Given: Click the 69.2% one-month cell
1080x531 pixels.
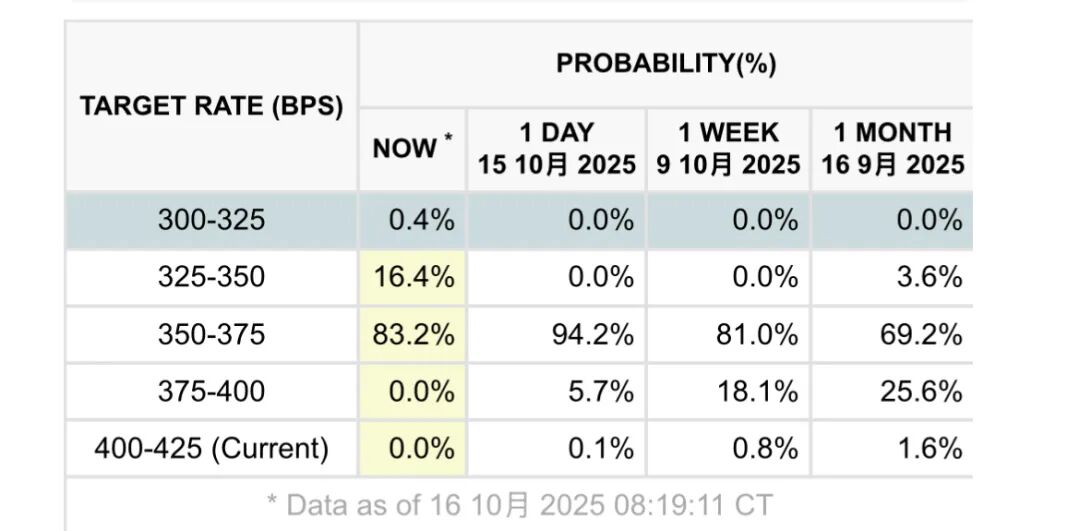Looking at the screenshot, I should pos(920,334).
